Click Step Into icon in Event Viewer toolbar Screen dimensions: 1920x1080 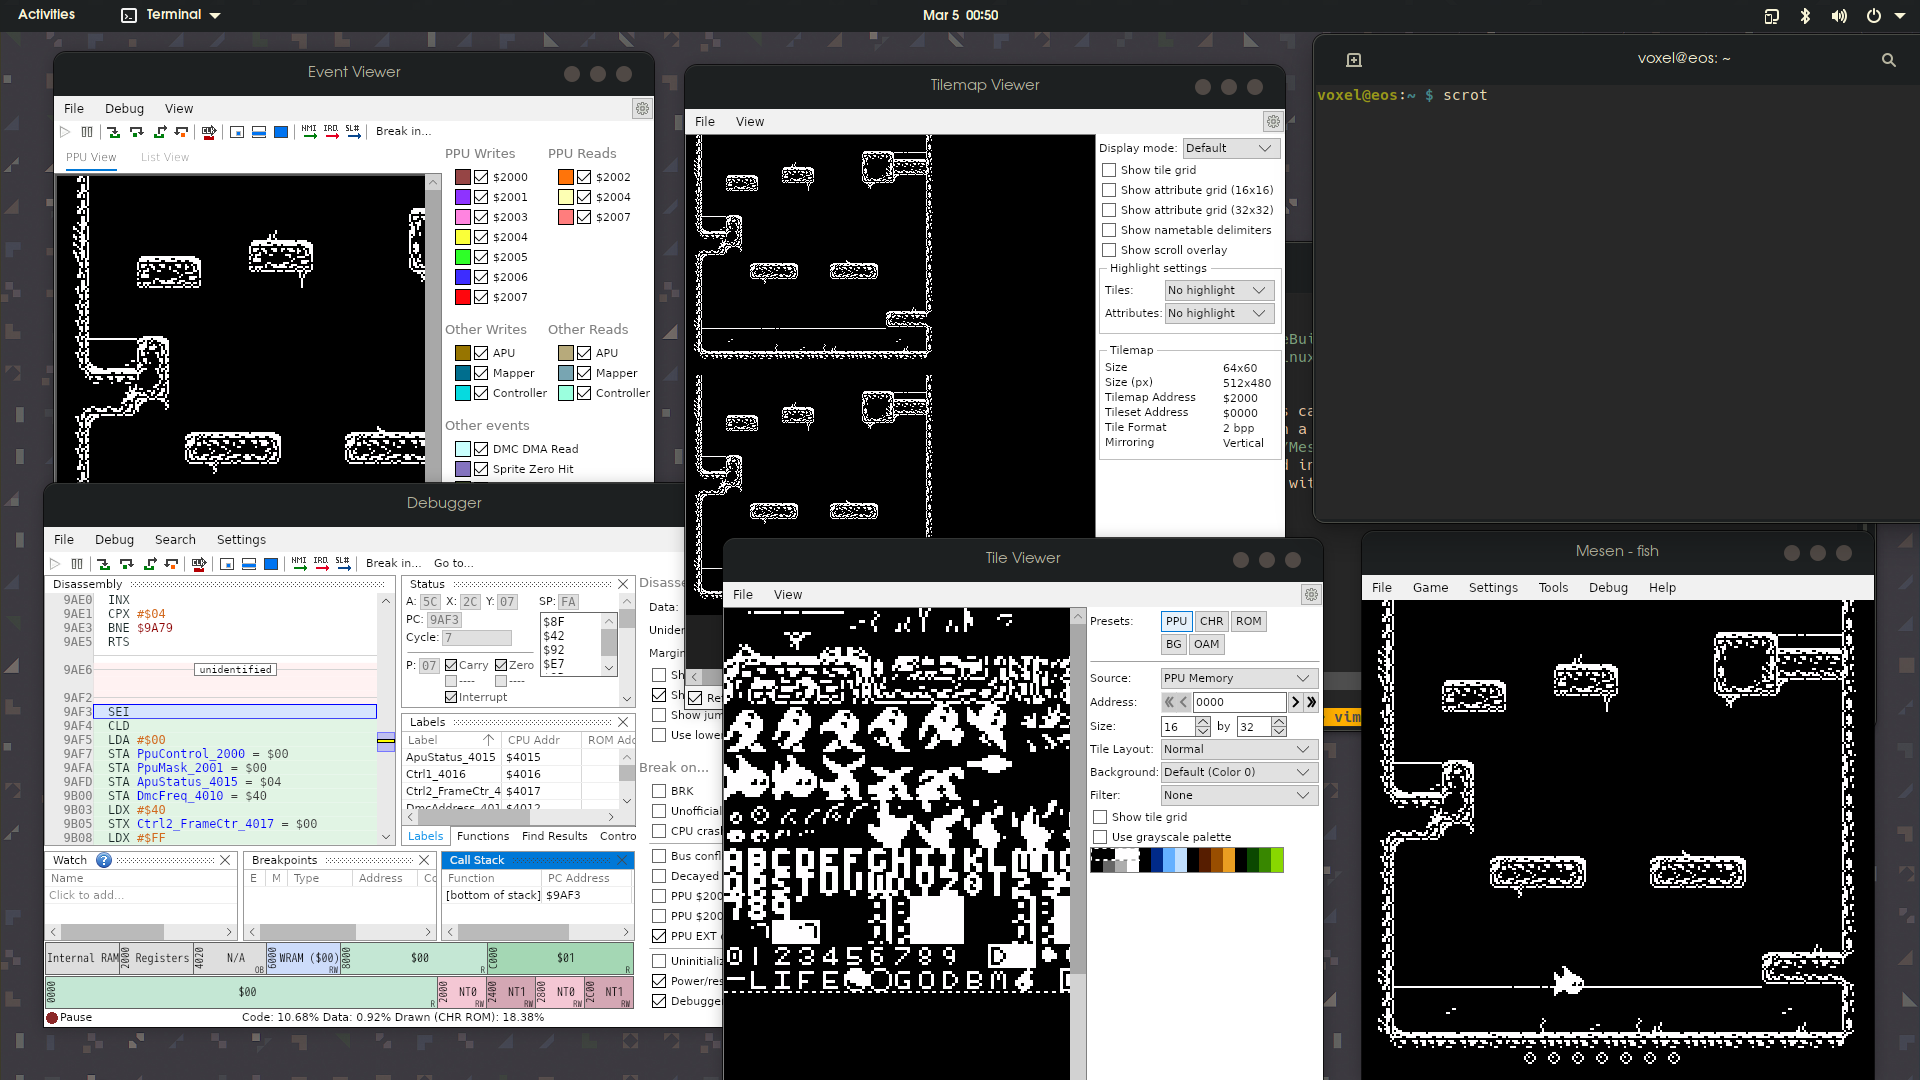114,132
